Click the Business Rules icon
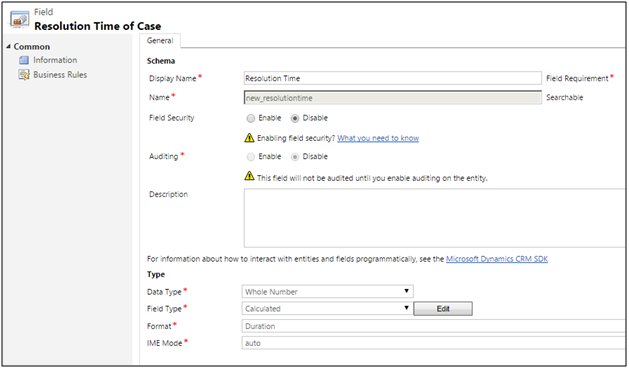The height and width of the screenshot is (368, 629). pos(24,75)
